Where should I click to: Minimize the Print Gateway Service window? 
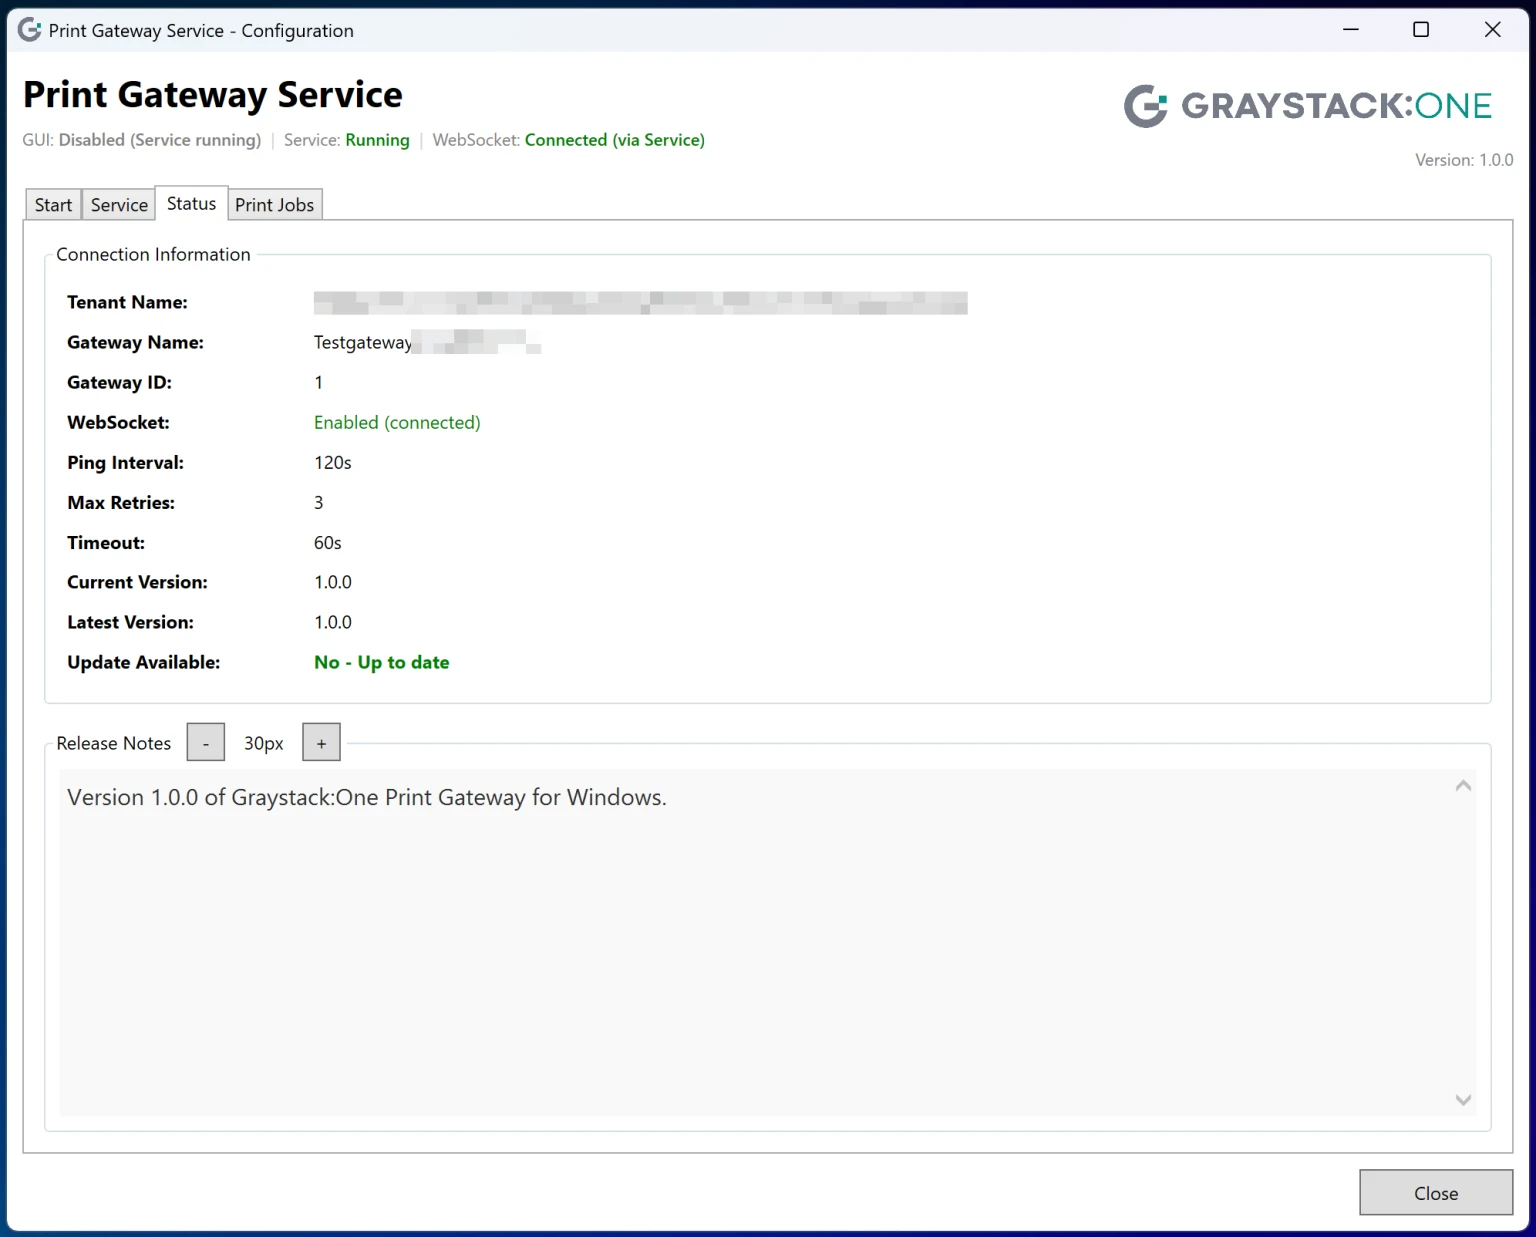tap(1350, 30)
